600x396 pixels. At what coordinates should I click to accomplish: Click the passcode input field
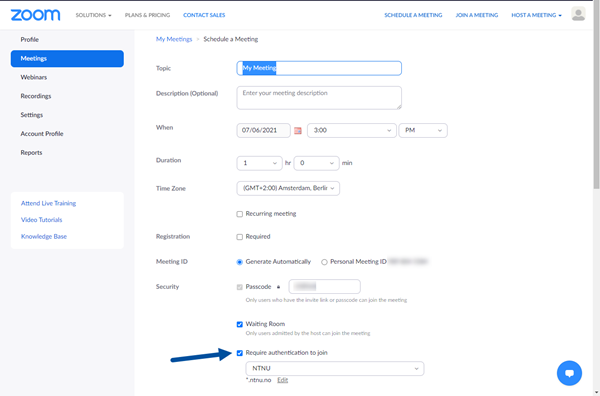(324, 287)
